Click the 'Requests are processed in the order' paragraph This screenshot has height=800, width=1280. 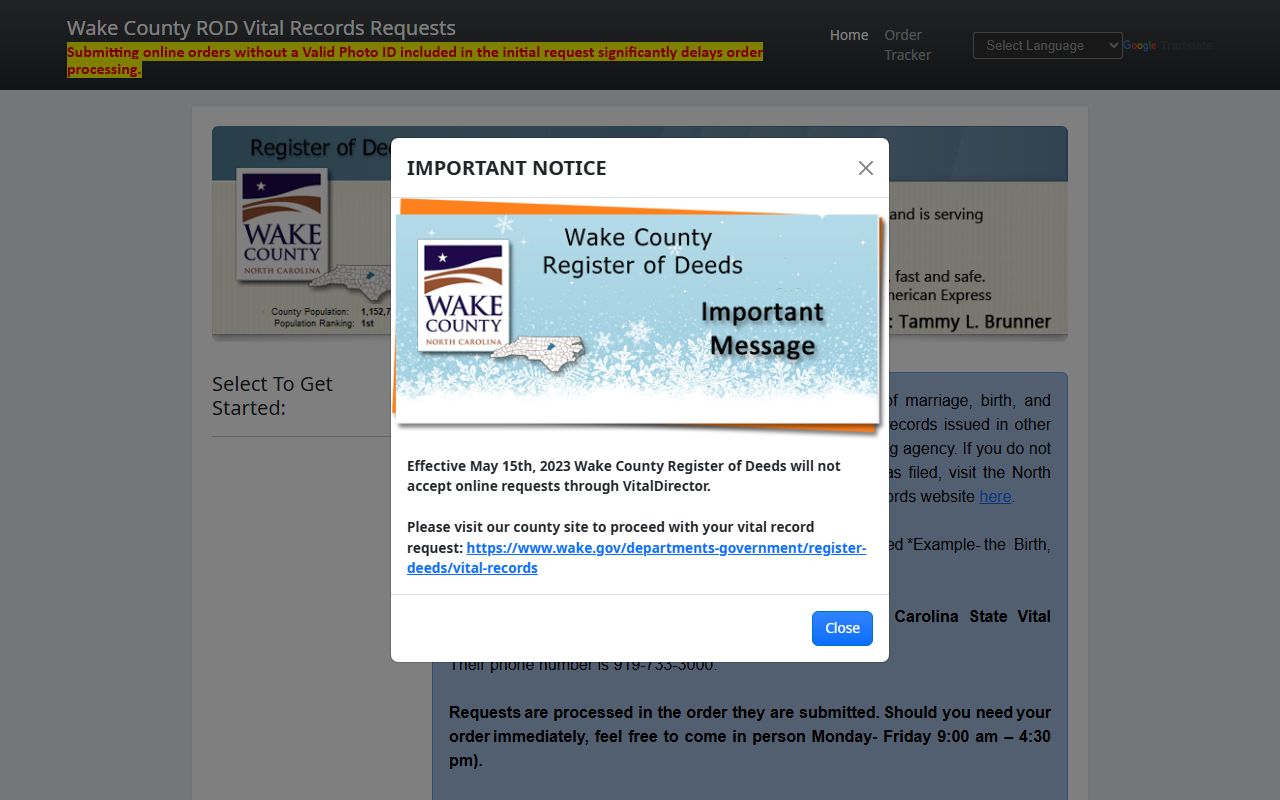pyautogui.click(x=750, y=736)
